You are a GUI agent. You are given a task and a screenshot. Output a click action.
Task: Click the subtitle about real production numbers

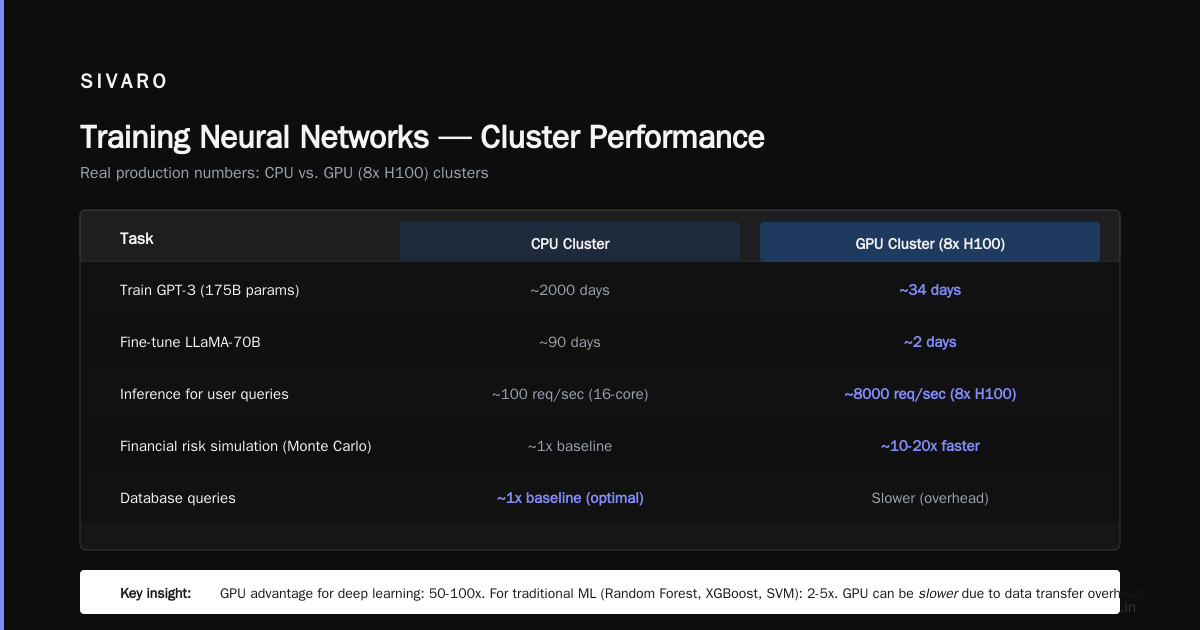284,173
